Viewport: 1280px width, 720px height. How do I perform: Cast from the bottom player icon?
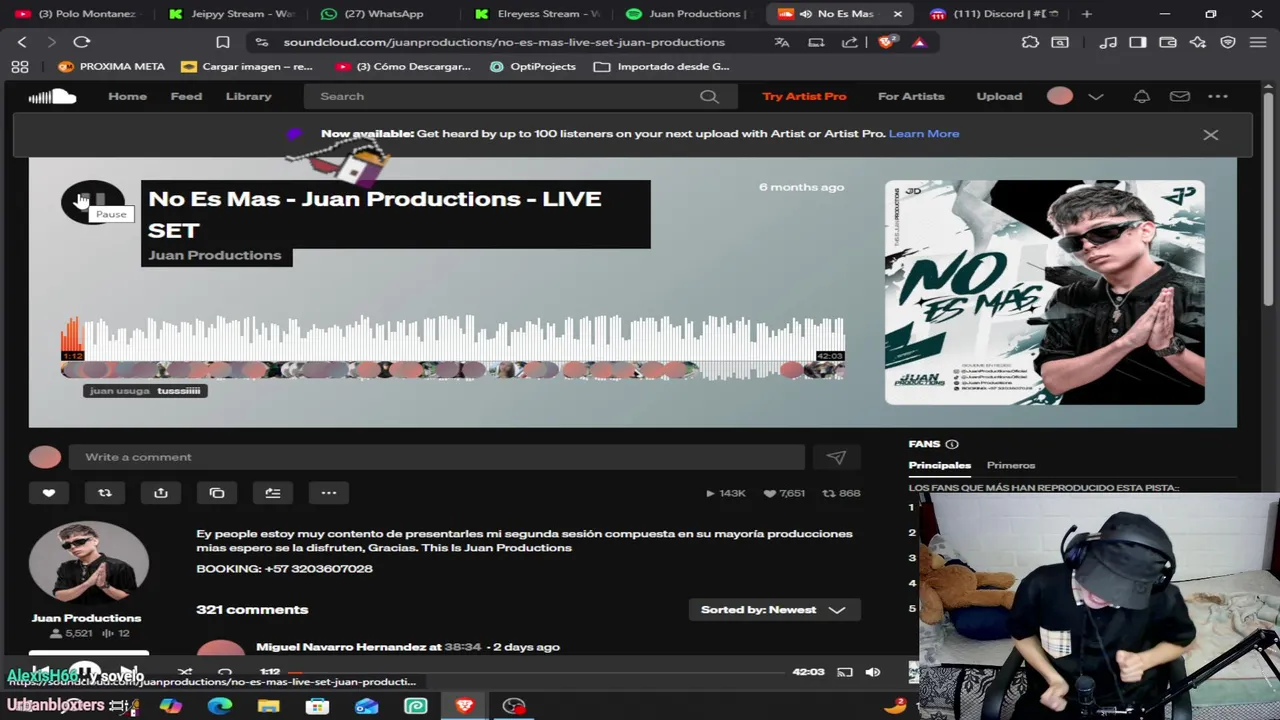click(844, 672)
